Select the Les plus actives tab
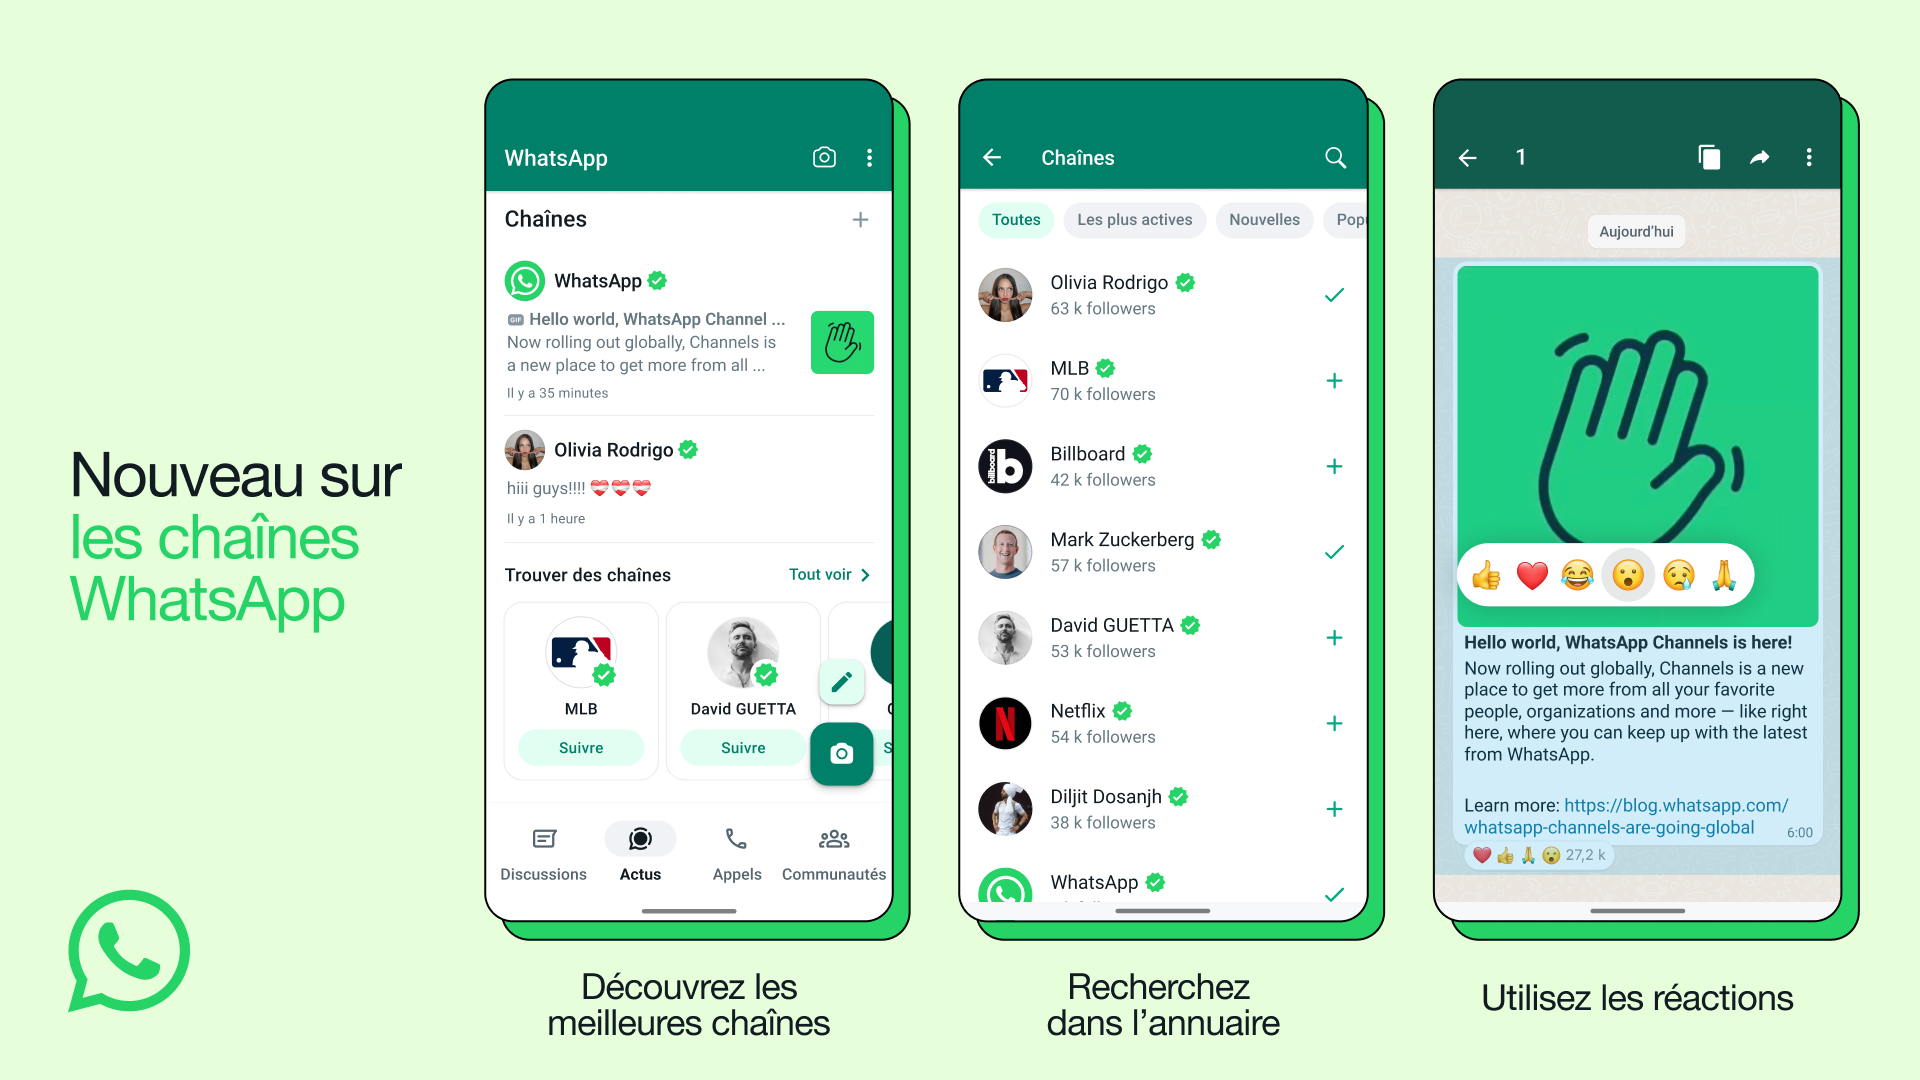Image resolution: width=1920 pixels, height=1080 pixels. [x=1135, y=220]
